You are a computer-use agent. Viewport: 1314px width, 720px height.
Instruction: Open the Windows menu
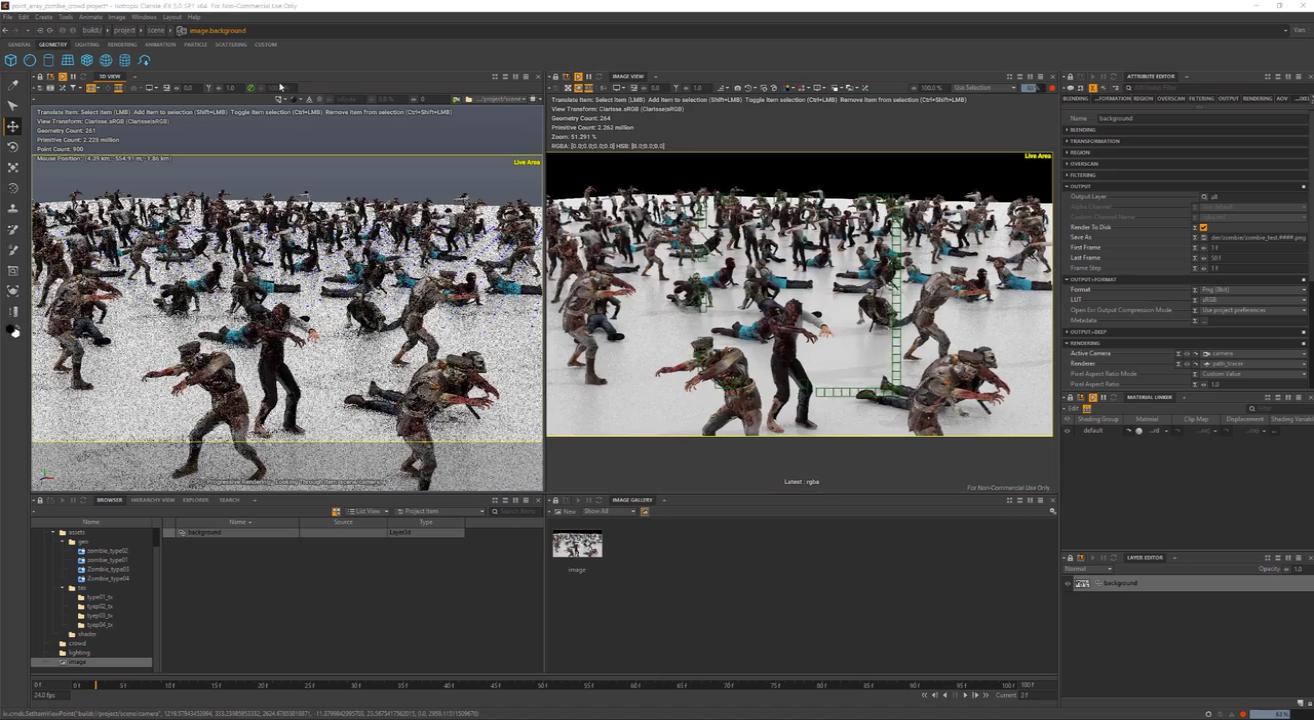(x=144, y=17)
